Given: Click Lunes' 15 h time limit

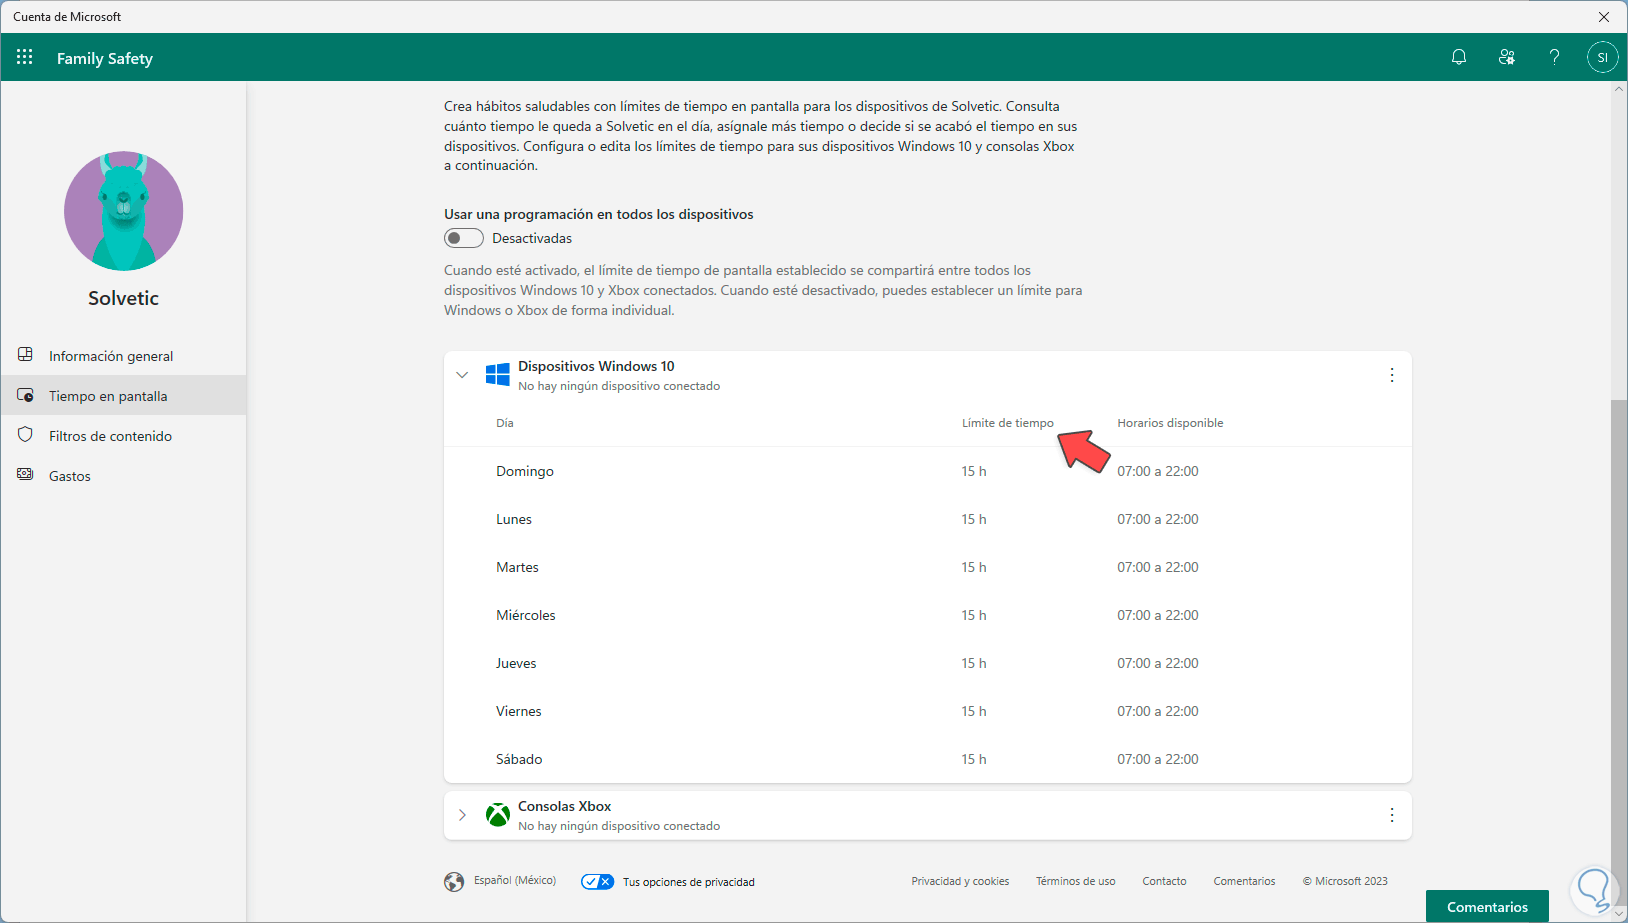Looking at the screenshot, I should click(974, 519).
